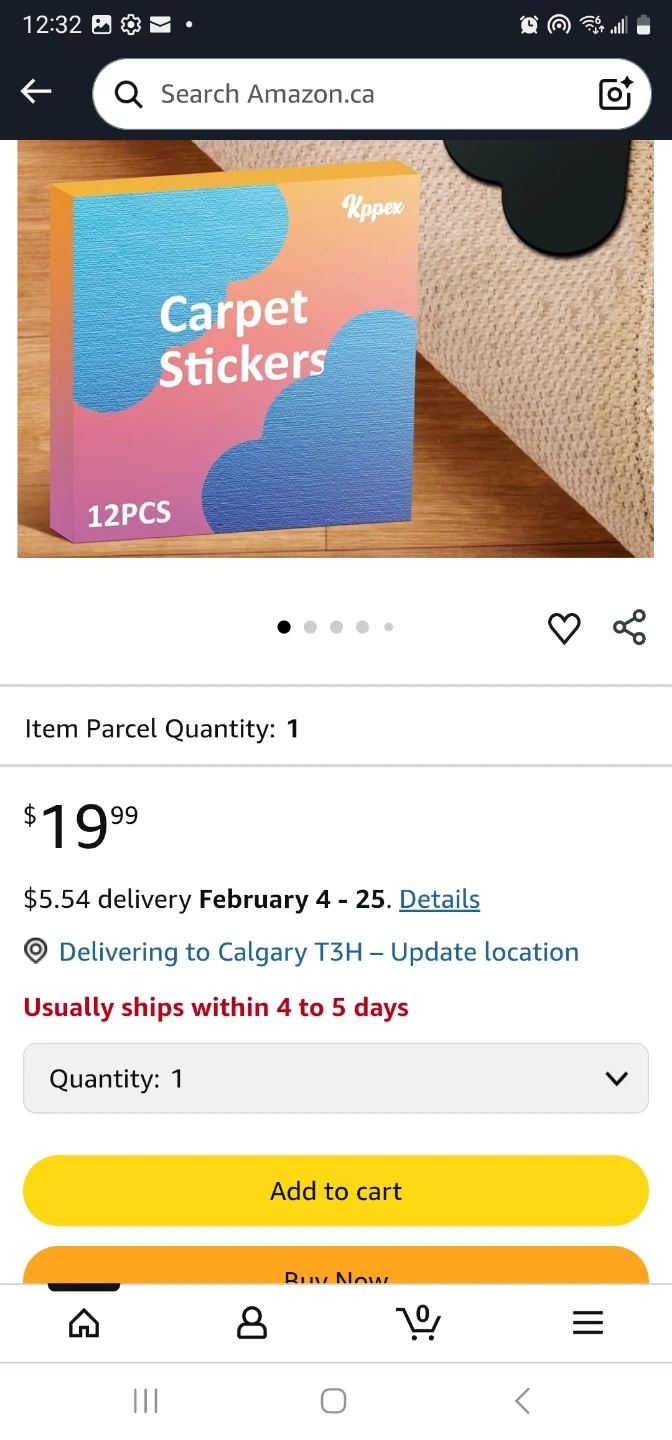The image size is (672, 1440).
Task: Update delivery location to Calgary T3H link
Action: 318,952
